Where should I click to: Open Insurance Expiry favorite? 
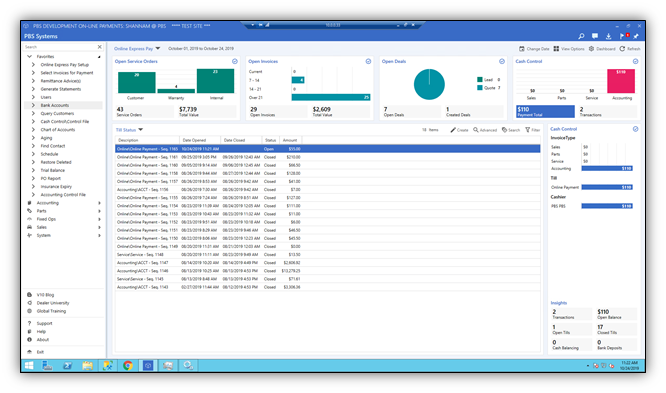coord(56,187)
